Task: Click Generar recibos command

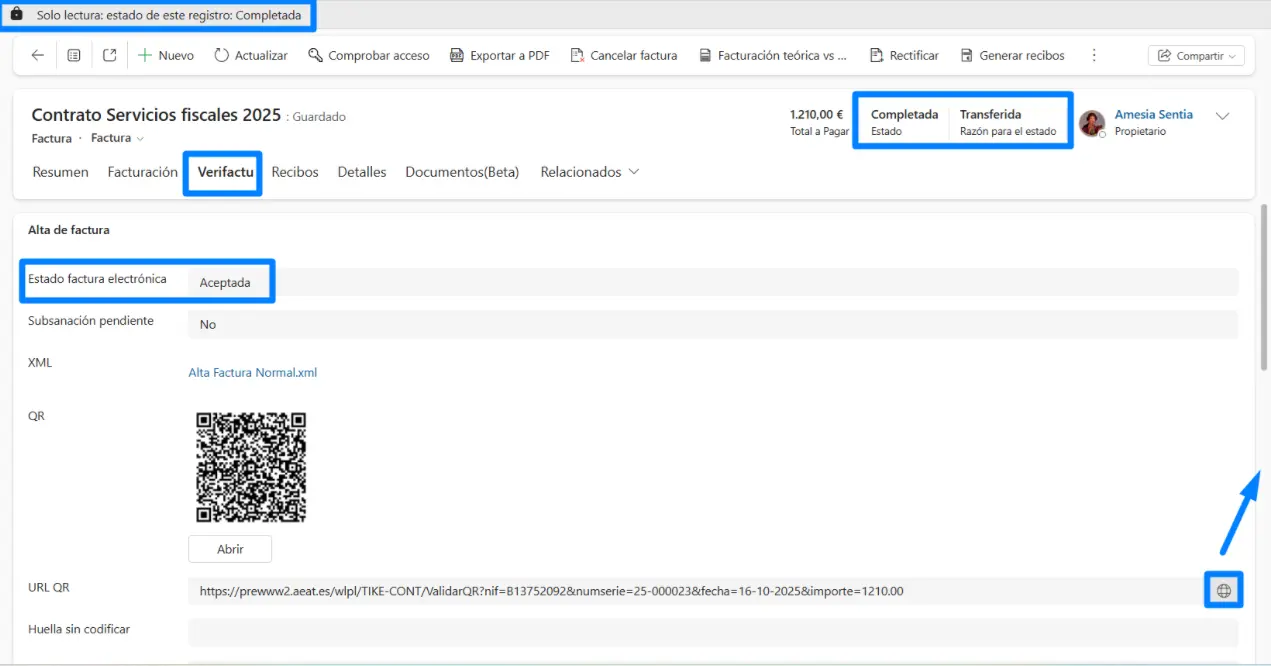Action: pos(1012,56)
